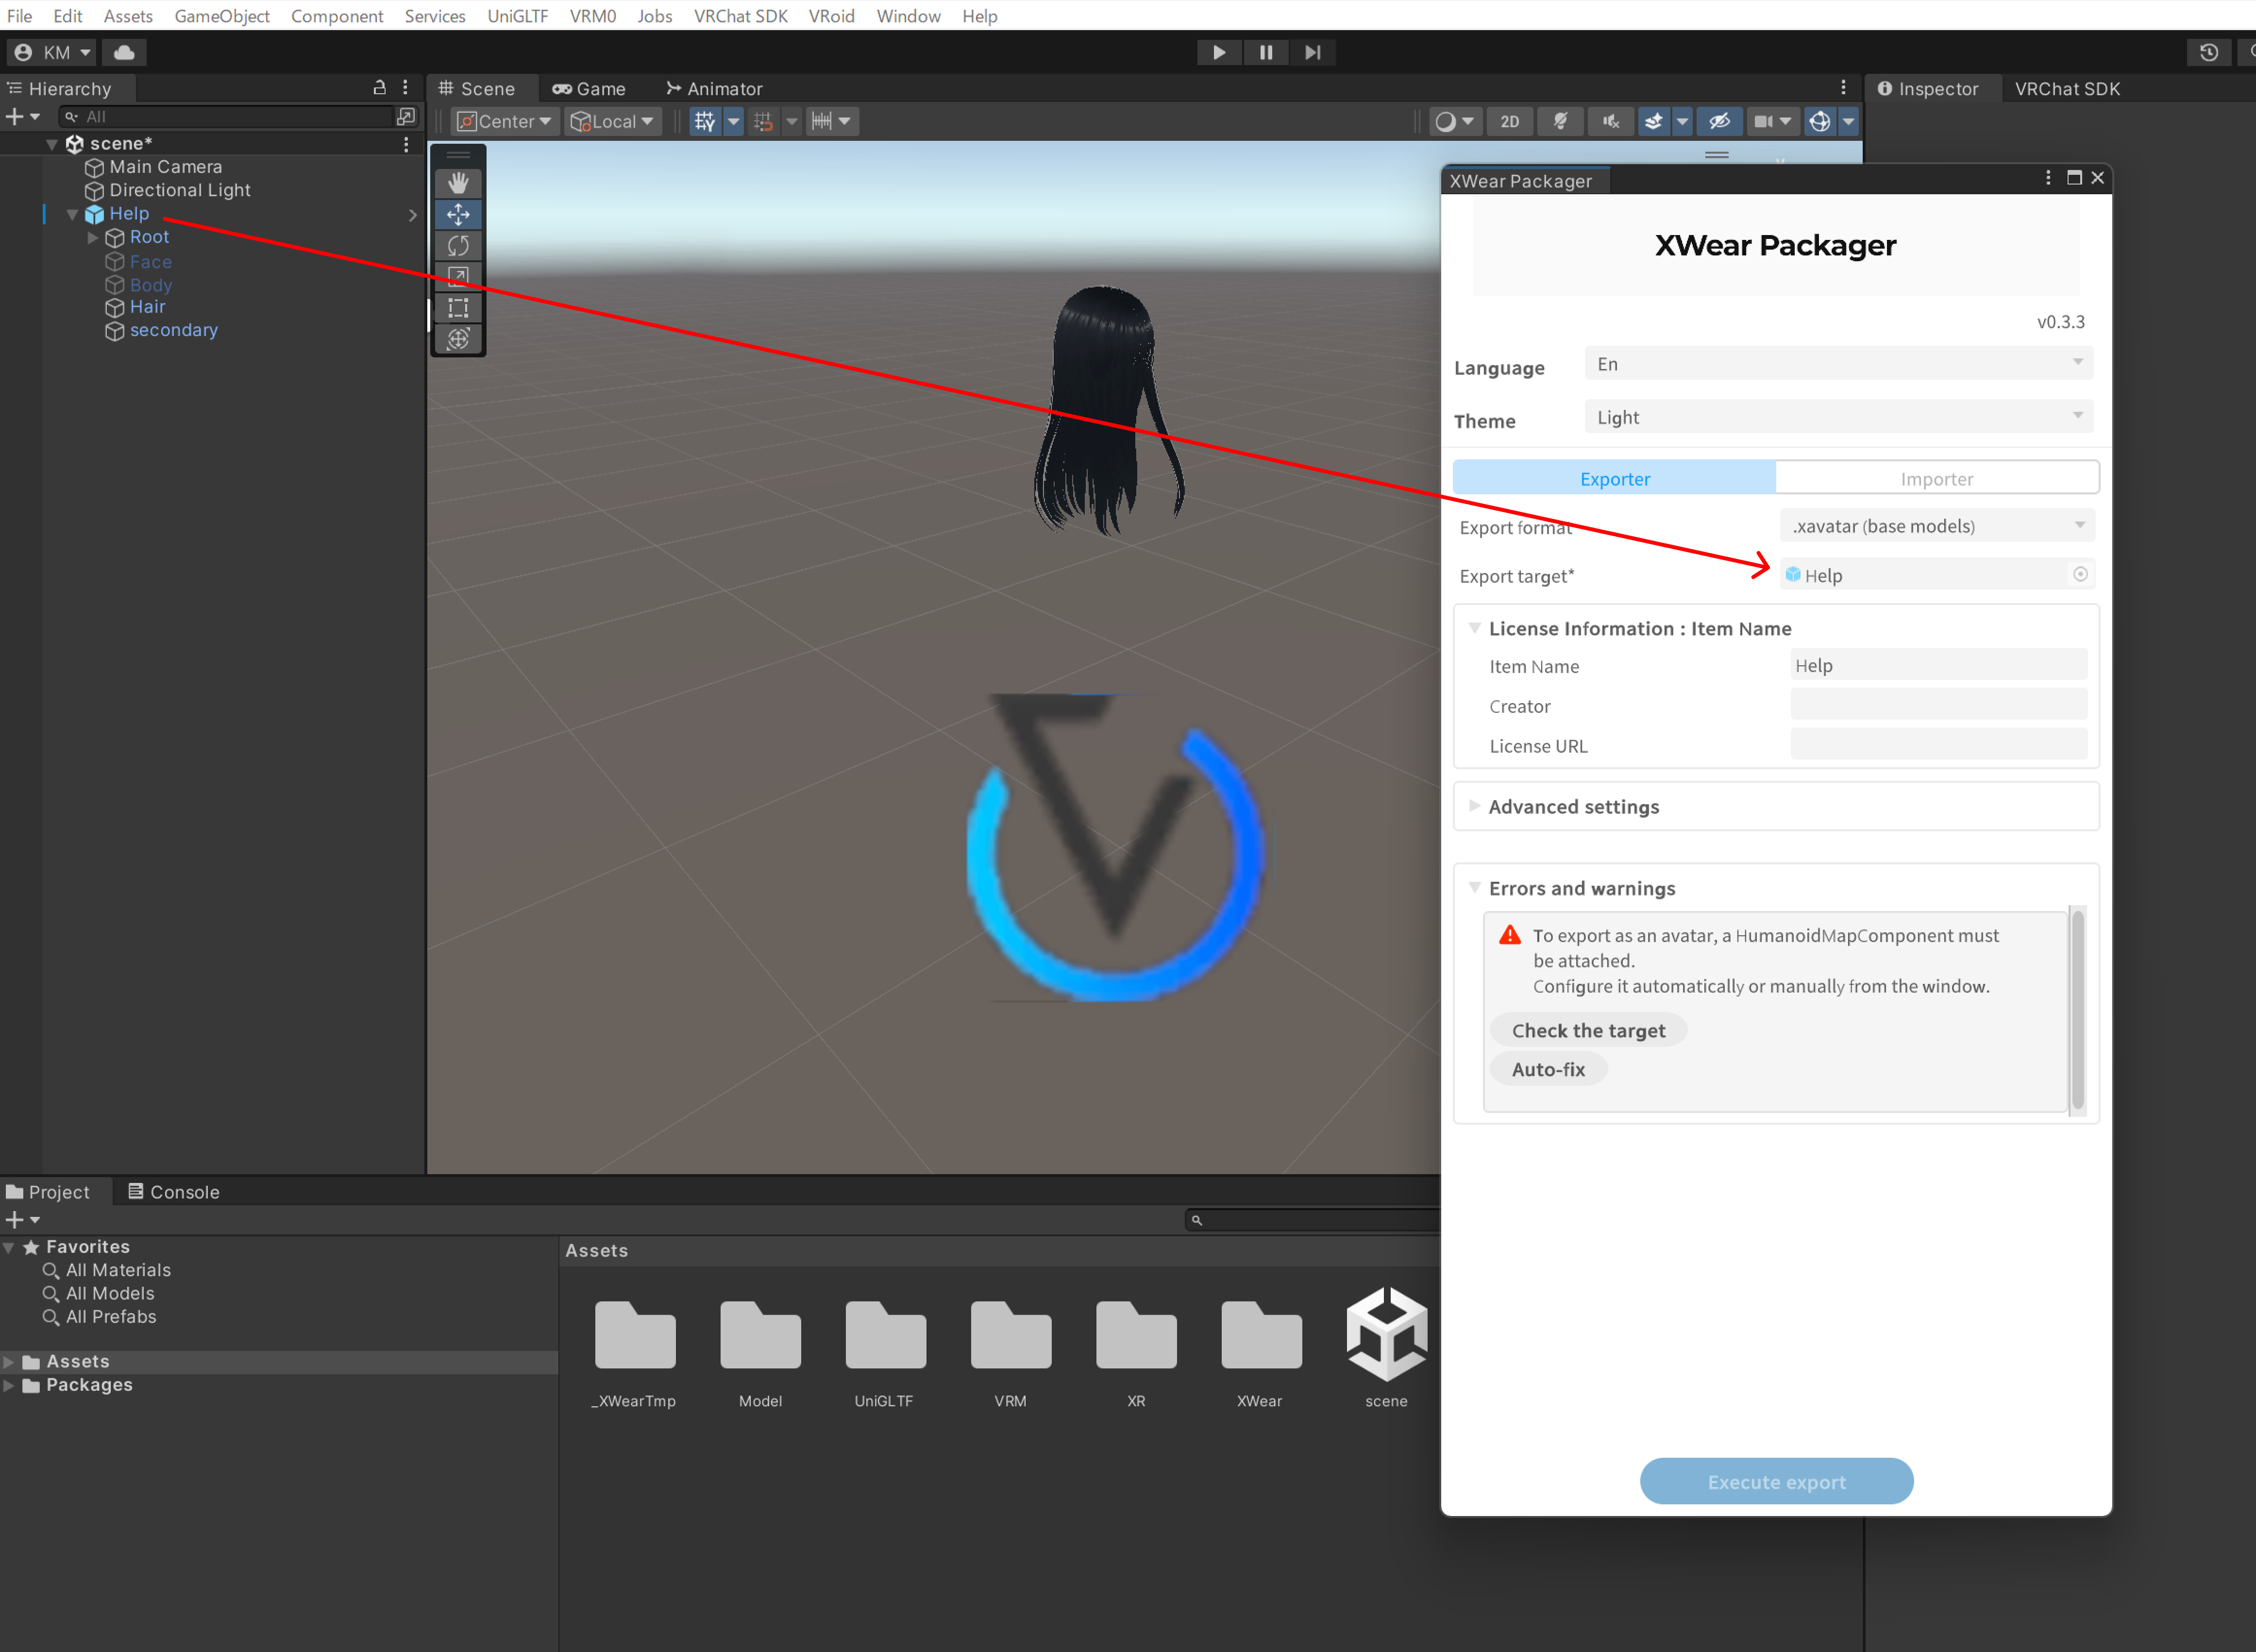Toggle scene audio mute icon
Image resolution: width=2256 pixels, height=1652 pixels.
tap(1611, 121)
